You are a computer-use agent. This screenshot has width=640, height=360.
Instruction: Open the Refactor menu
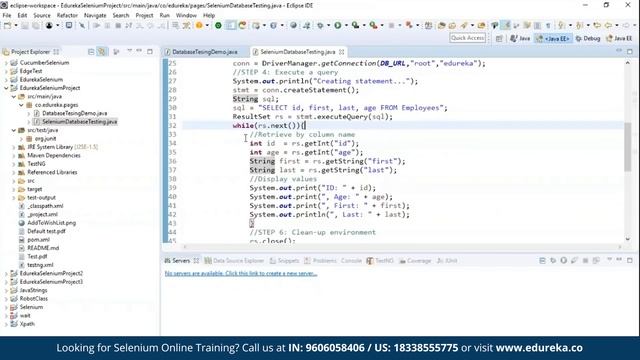[x=67, y=15]
